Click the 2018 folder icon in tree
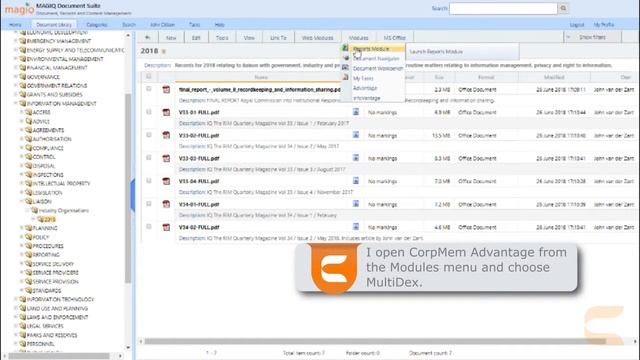640x360 pixels. (x=40, y=219)
